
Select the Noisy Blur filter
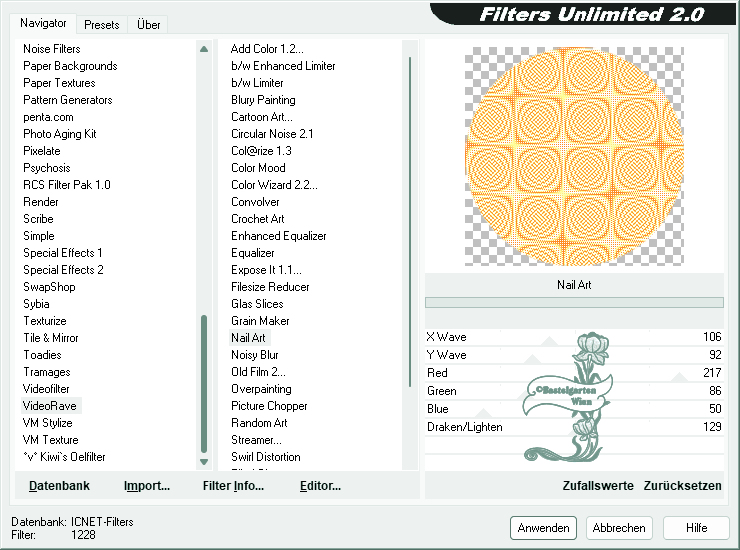click(255, 355)
